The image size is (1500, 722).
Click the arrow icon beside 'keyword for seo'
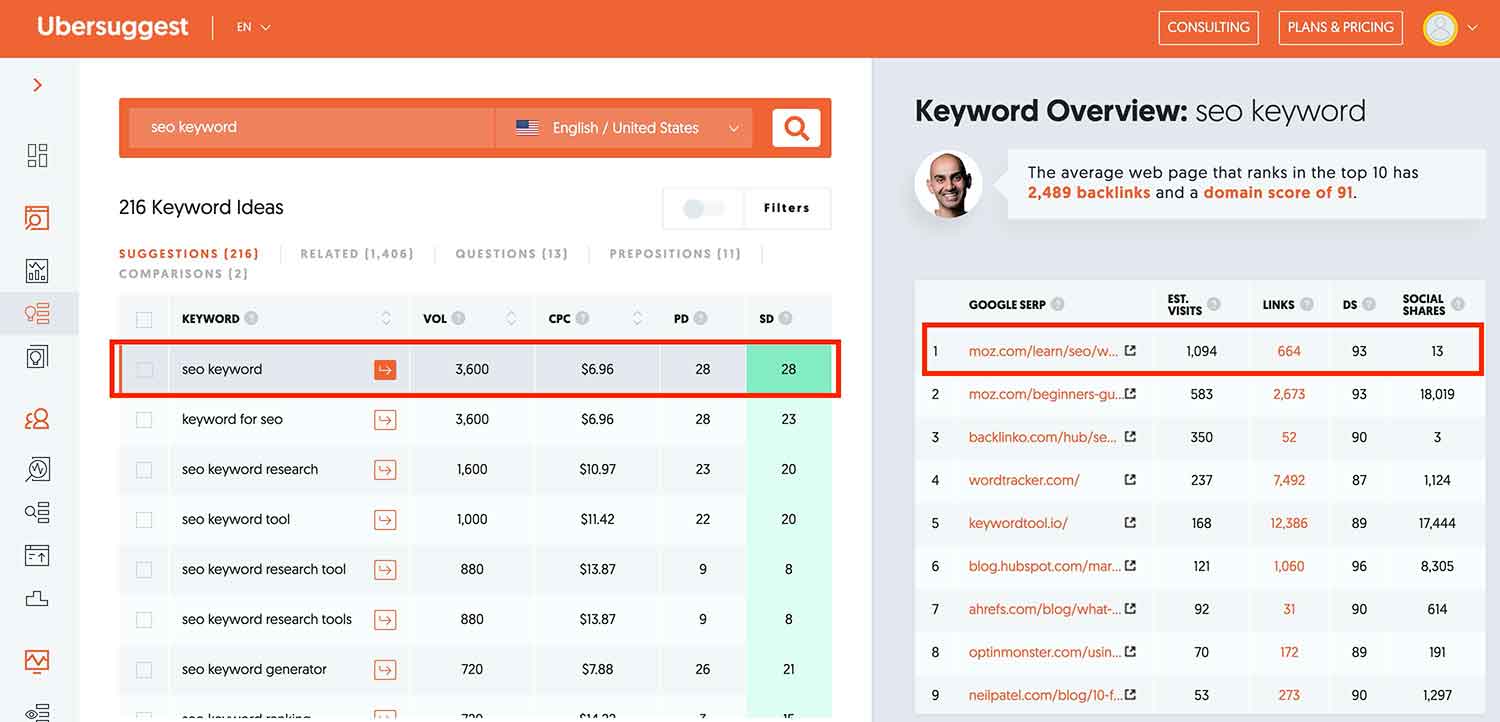coord(385,420)
